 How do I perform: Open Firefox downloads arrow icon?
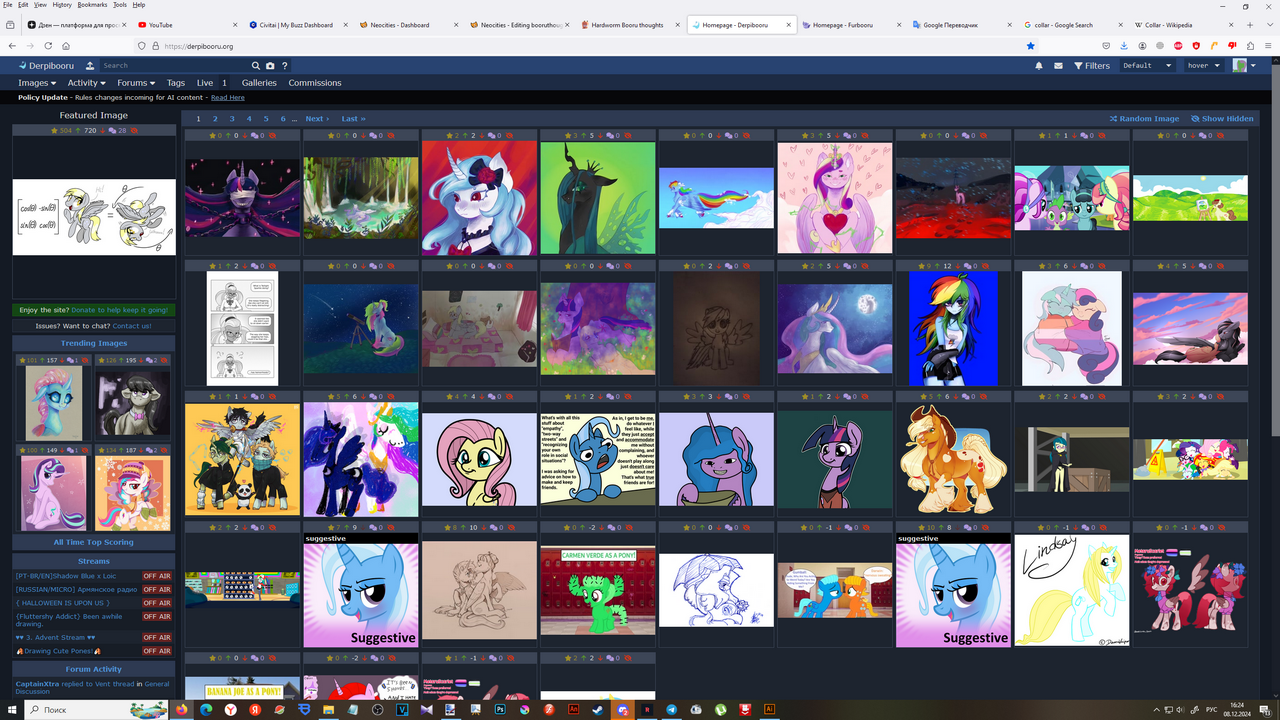tap(1124, 46)
